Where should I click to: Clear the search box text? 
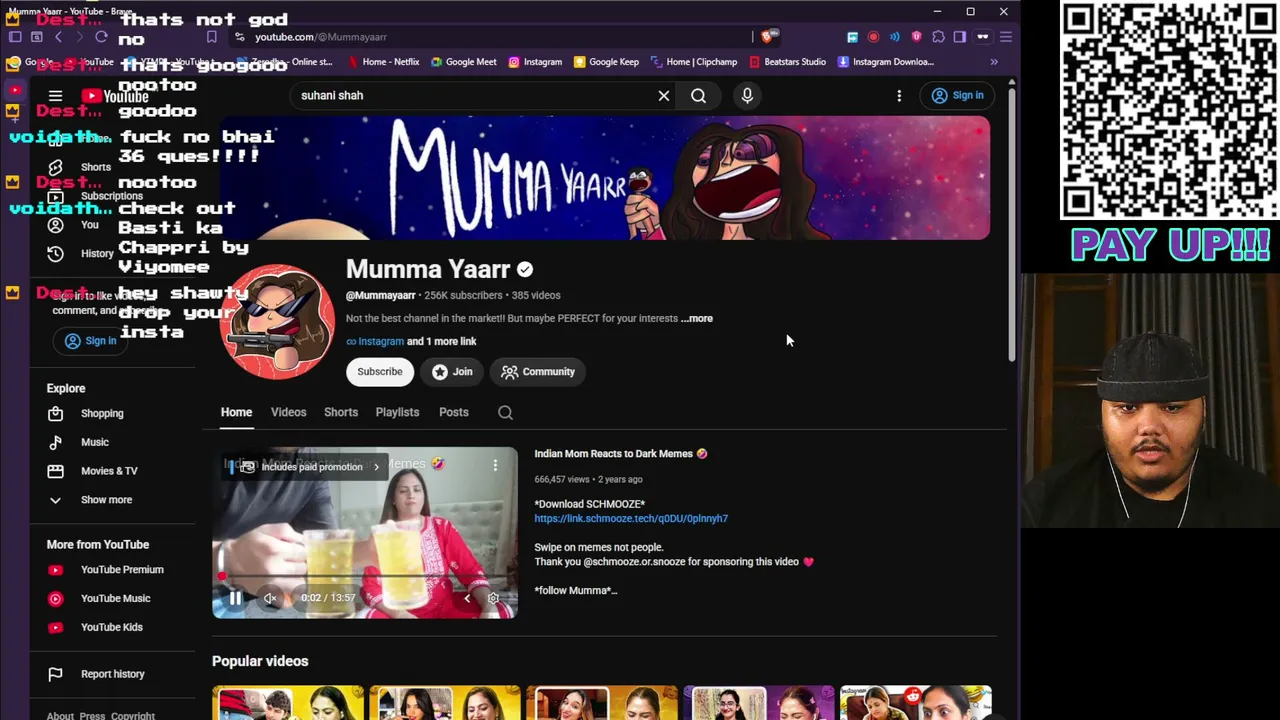(664, 96)
